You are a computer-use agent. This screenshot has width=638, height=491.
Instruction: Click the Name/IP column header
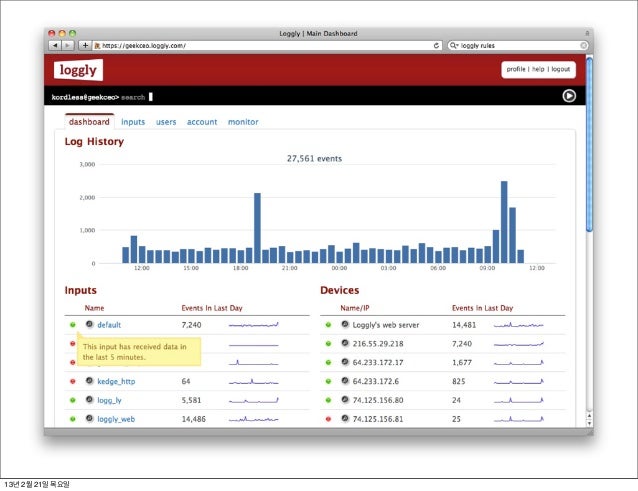pos(355,308)
